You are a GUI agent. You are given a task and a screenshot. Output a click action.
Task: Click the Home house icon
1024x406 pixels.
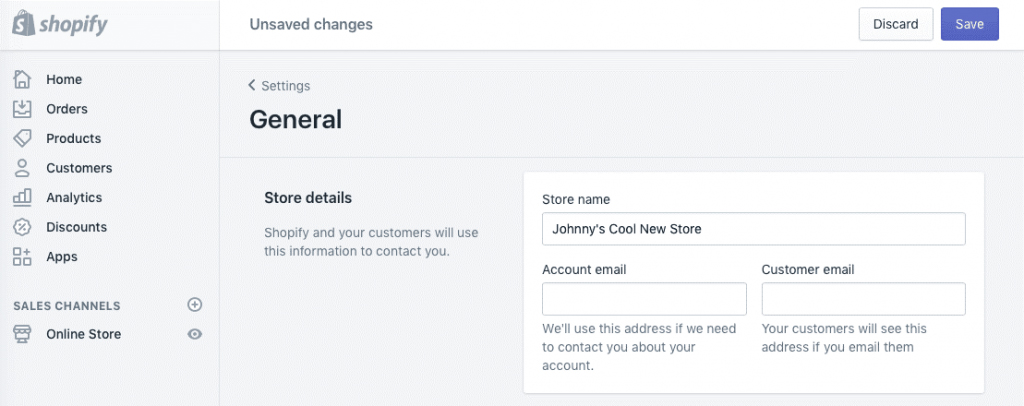coord(22,79)
